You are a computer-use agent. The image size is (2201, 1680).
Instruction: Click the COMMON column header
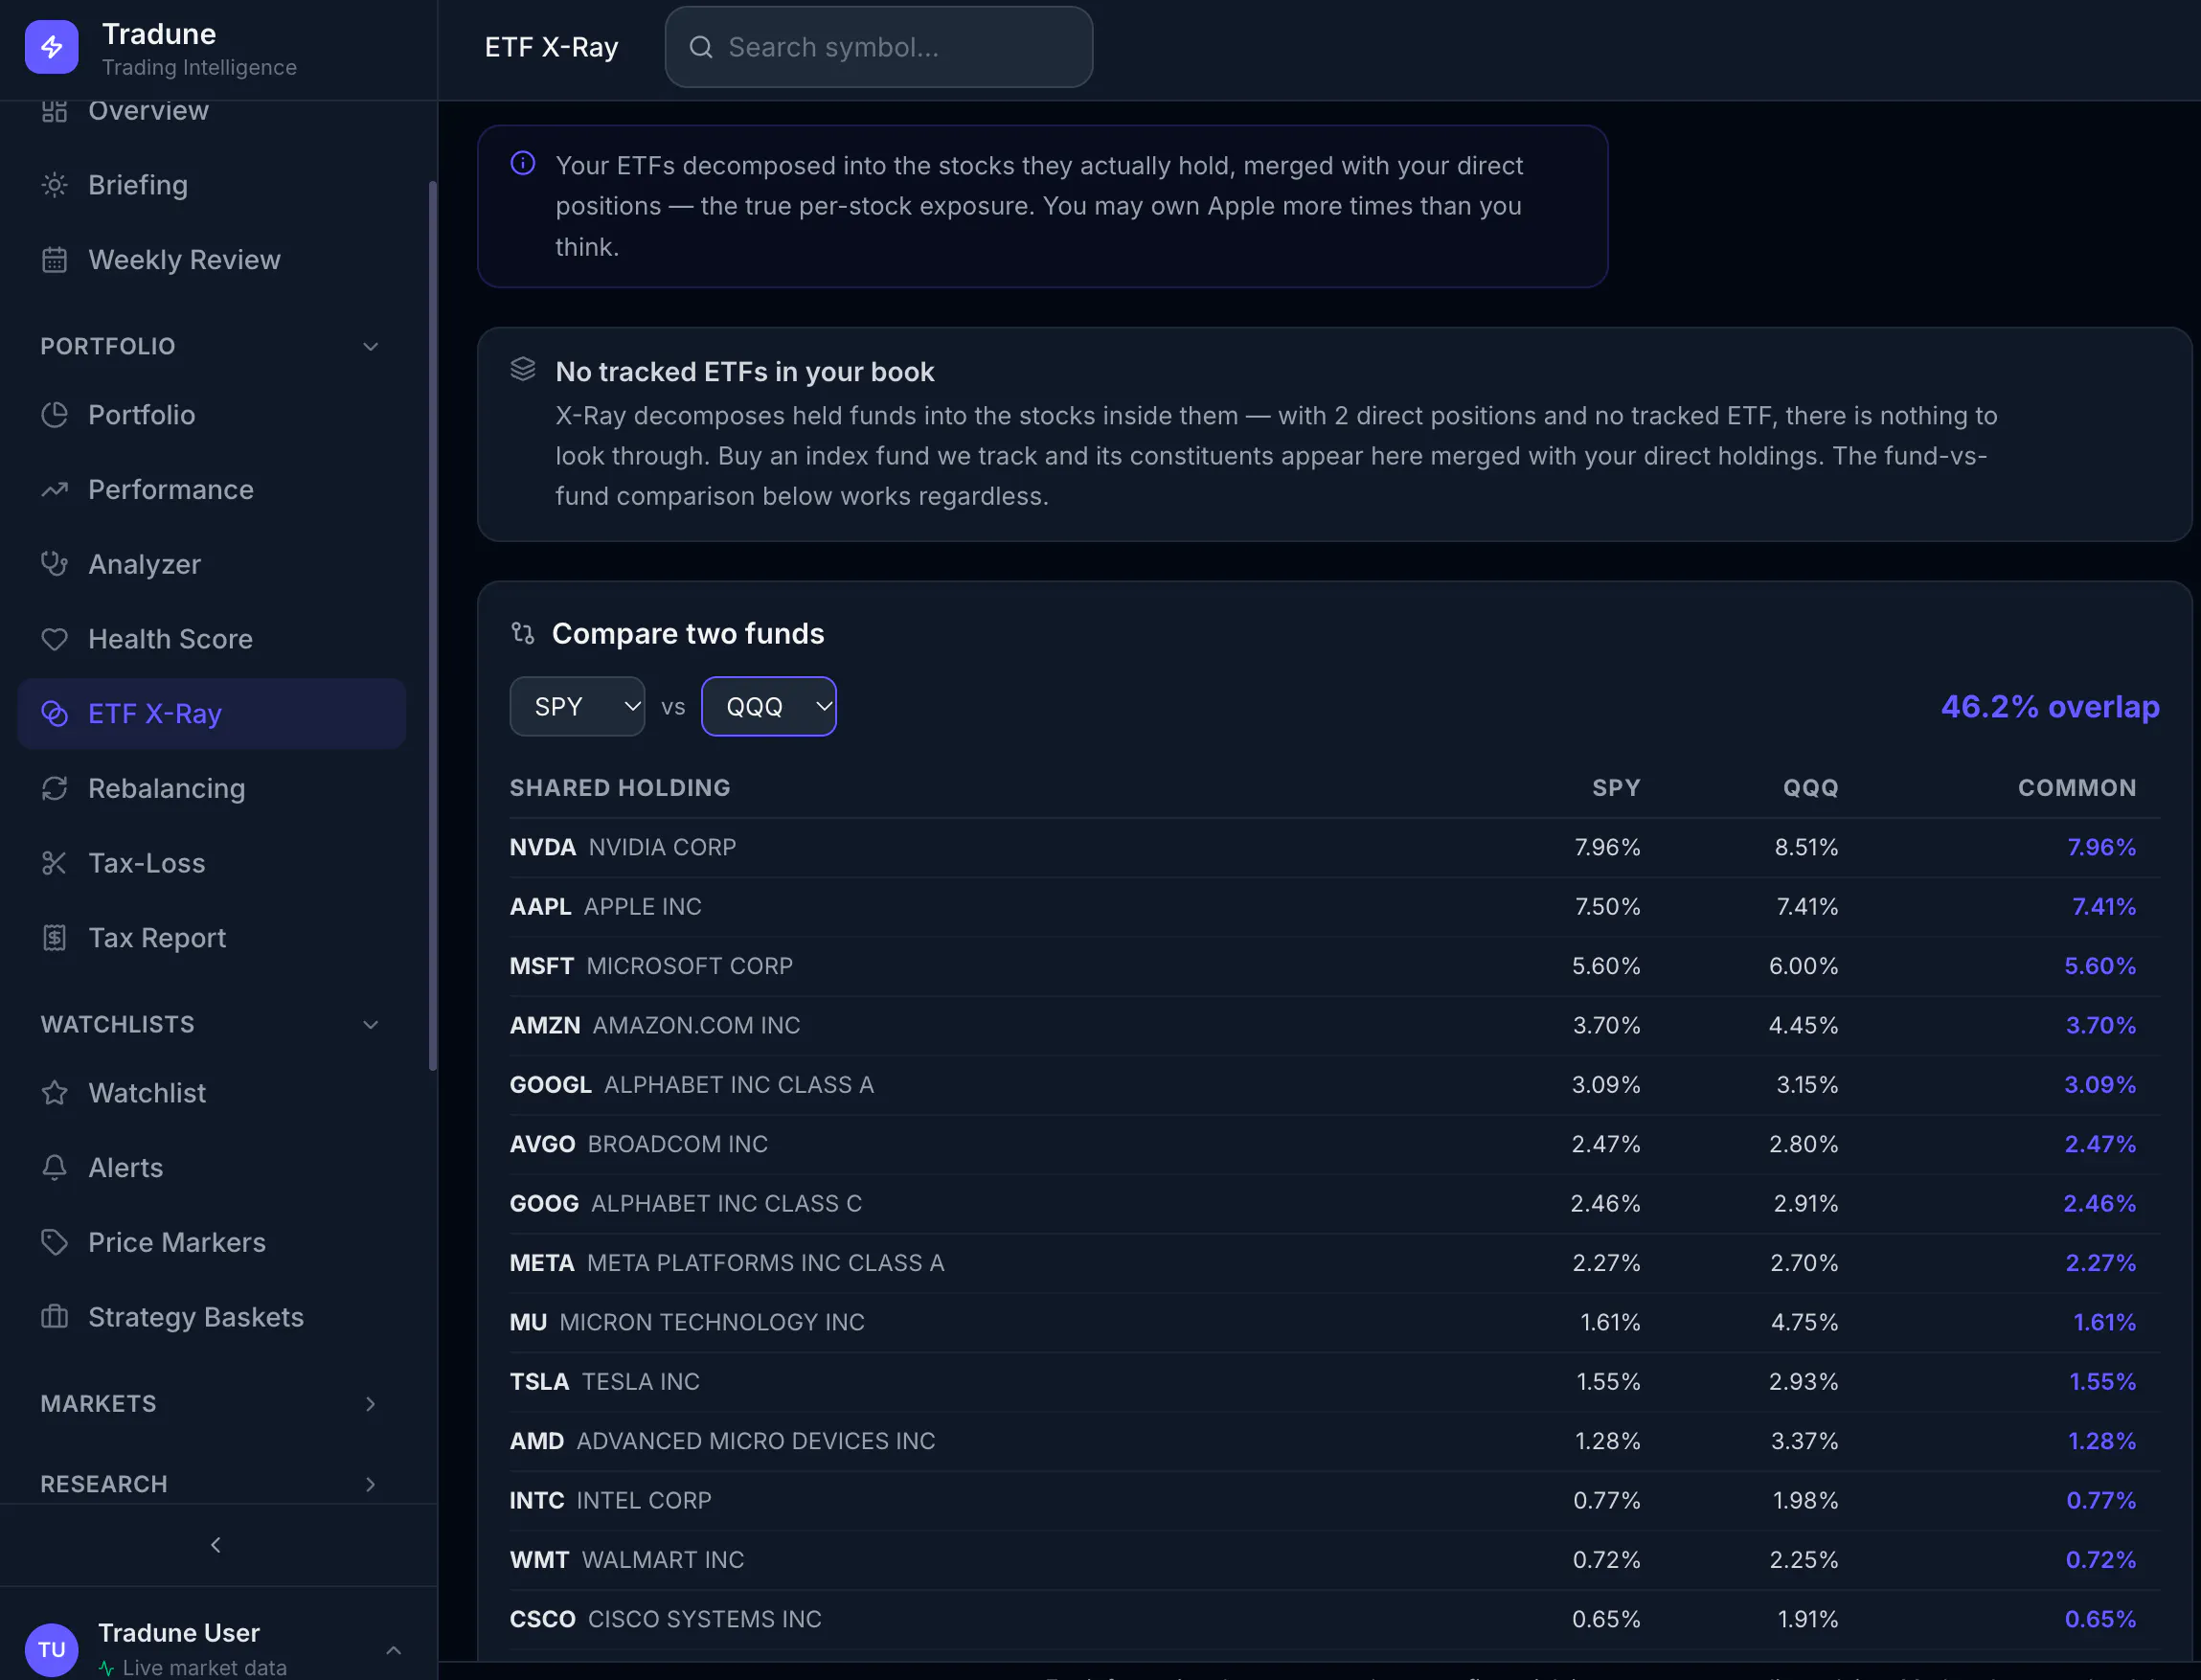tap(2076, 788)
